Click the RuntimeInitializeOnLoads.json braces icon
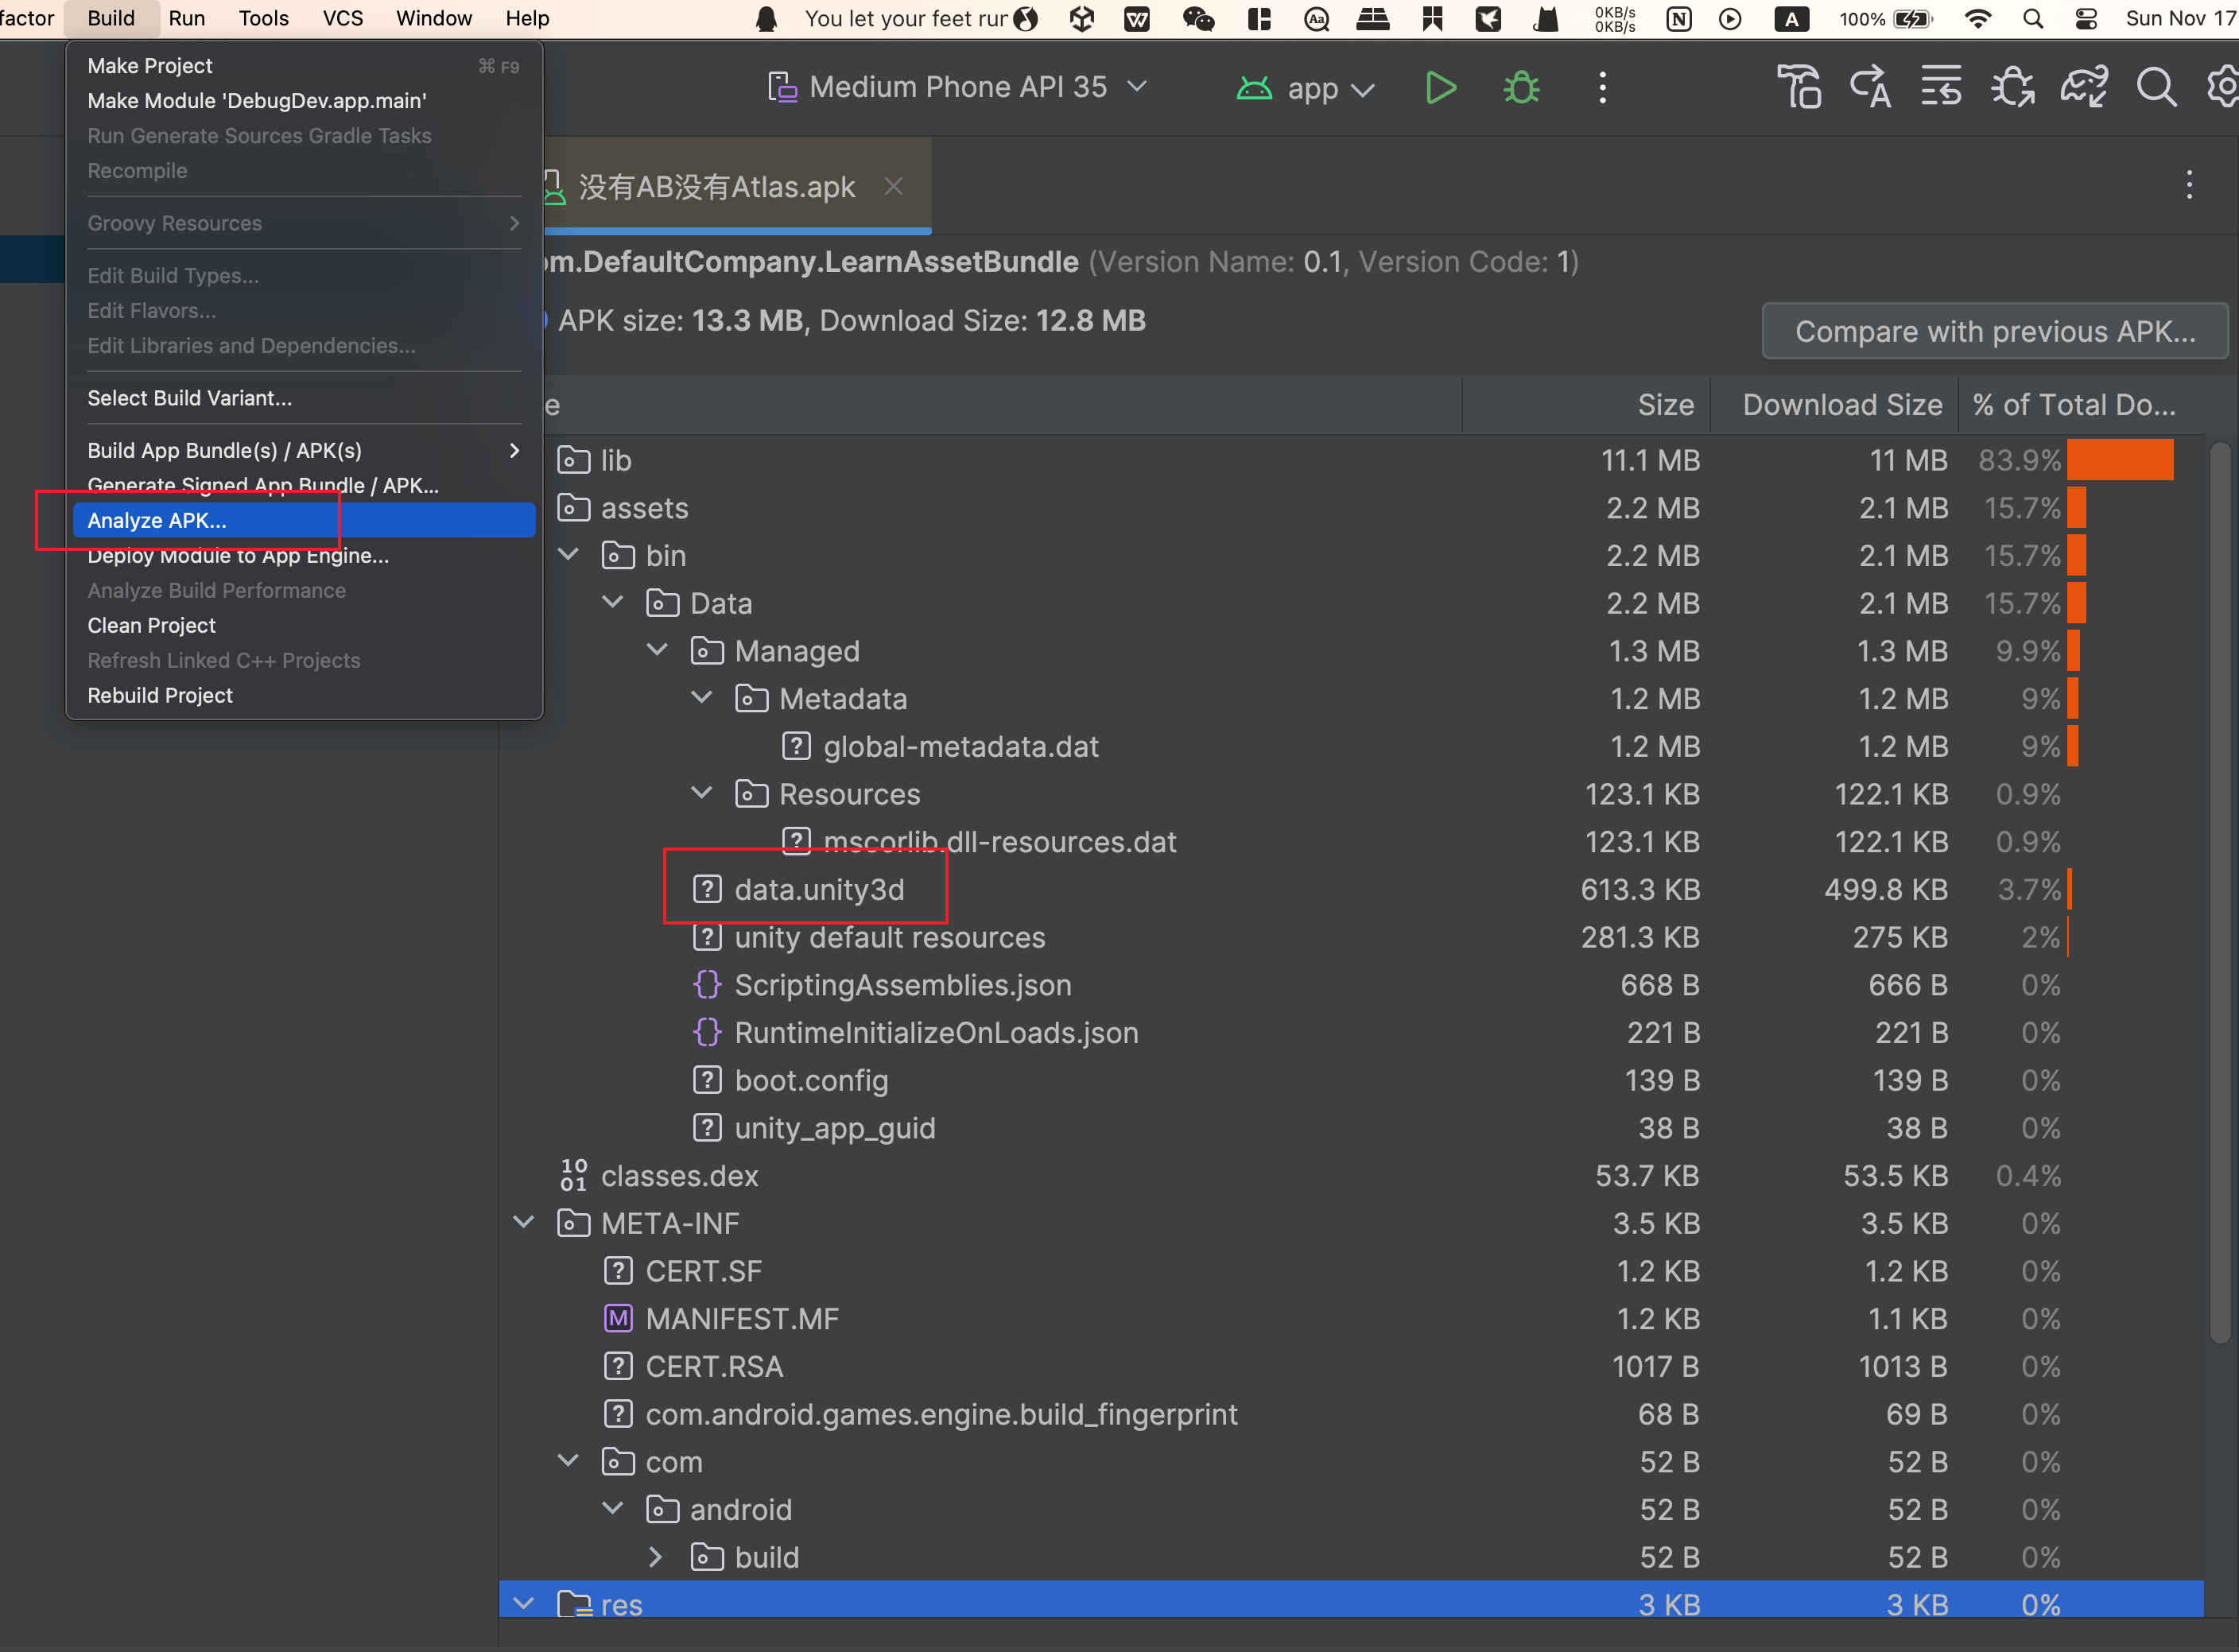The height and width of the screenshot is (1652, 2239). 707,1032
